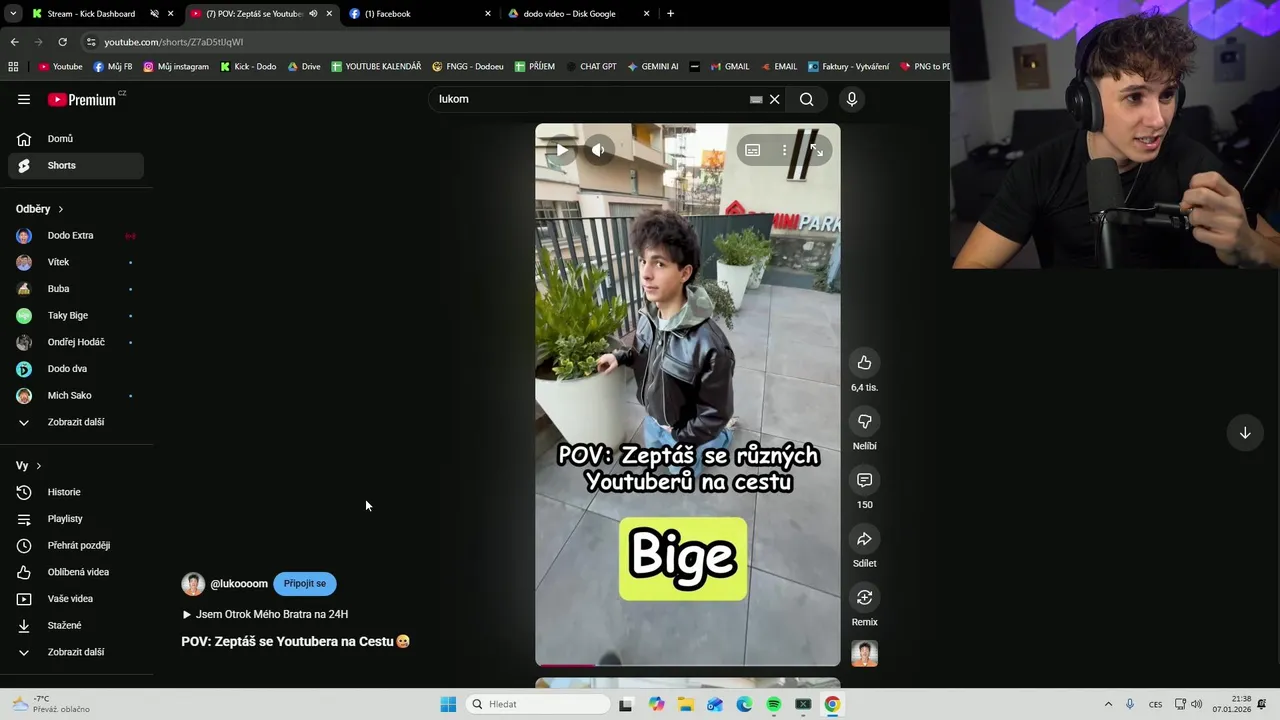Reload the page
This screenshot has height=720, width=1280.
click(62, 42)
